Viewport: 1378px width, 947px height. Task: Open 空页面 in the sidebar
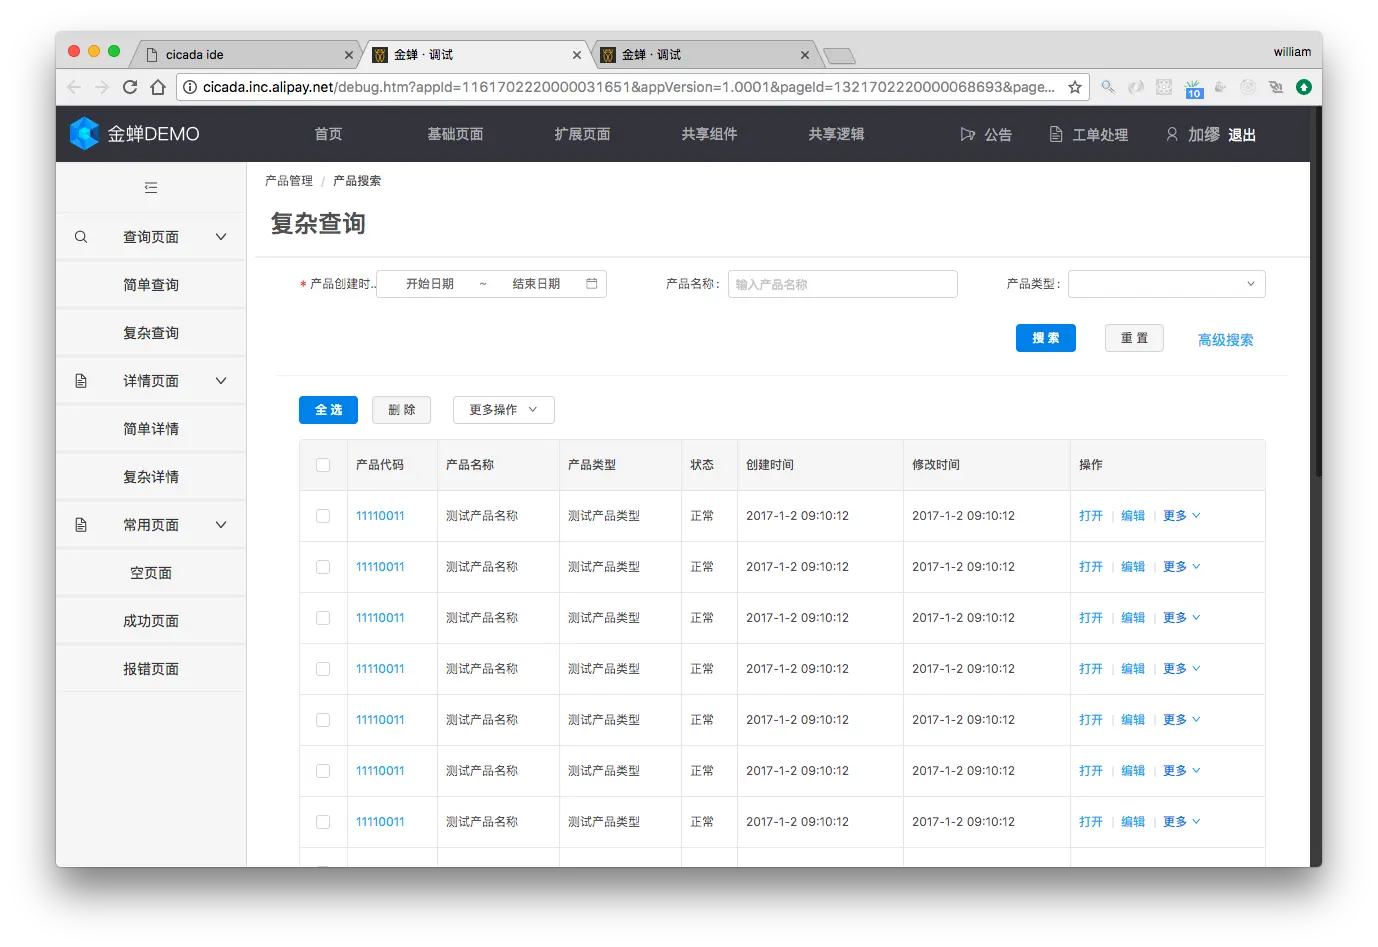tap(151, 573)
